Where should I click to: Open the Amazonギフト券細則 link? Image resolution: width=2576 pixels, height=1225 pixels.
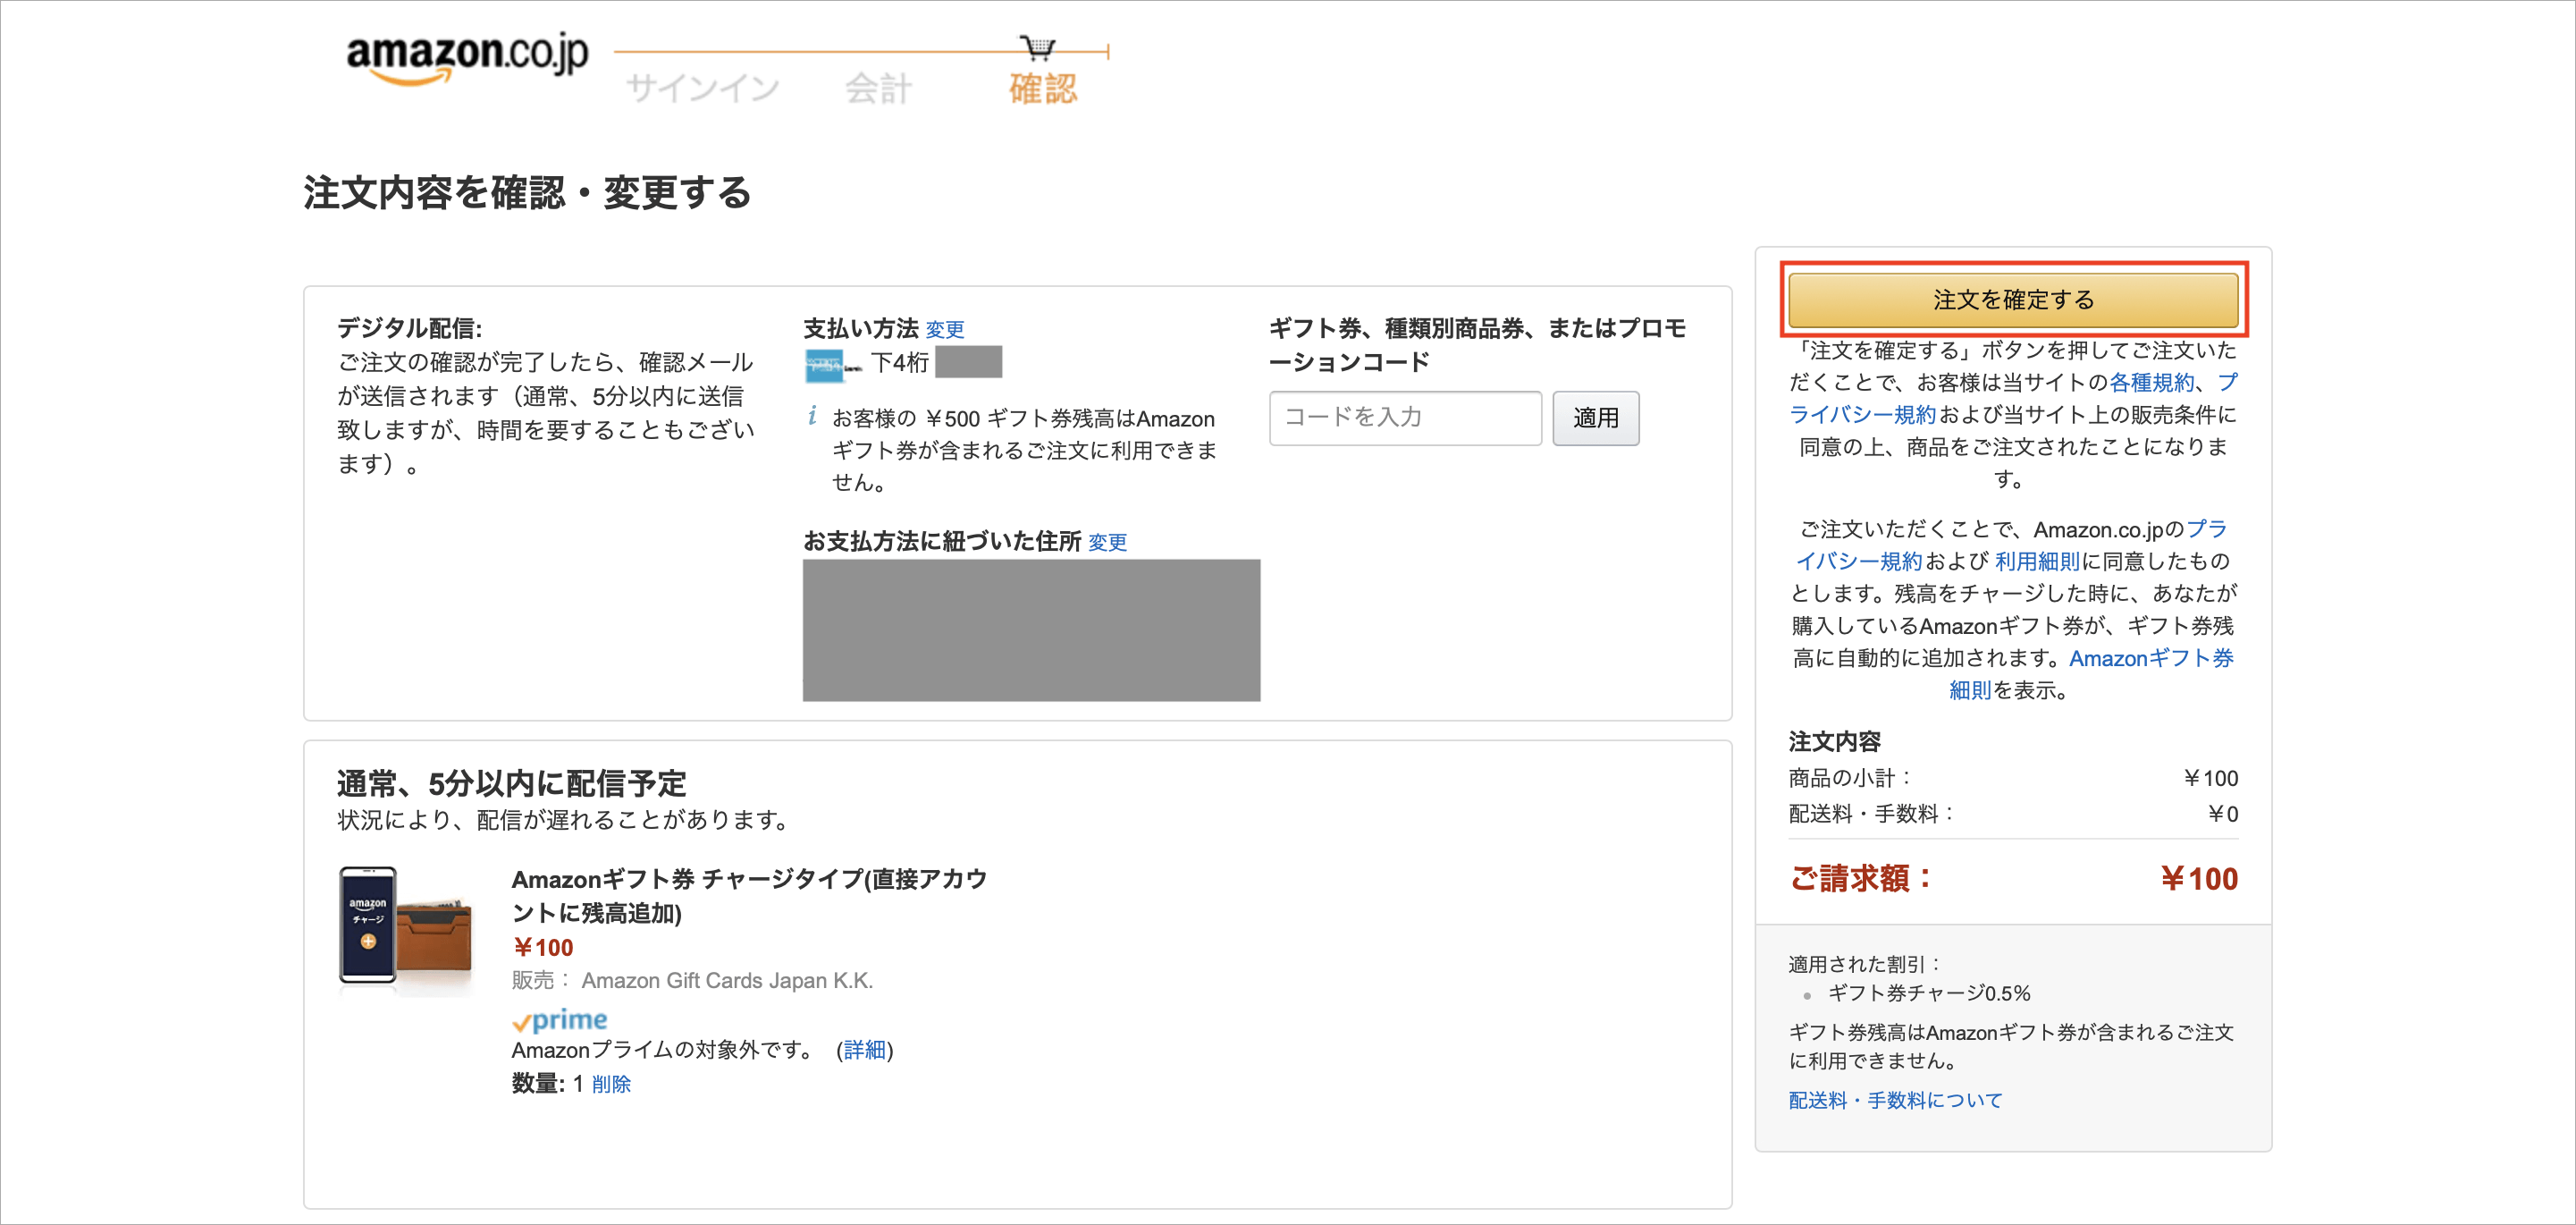click(2149, 657)
